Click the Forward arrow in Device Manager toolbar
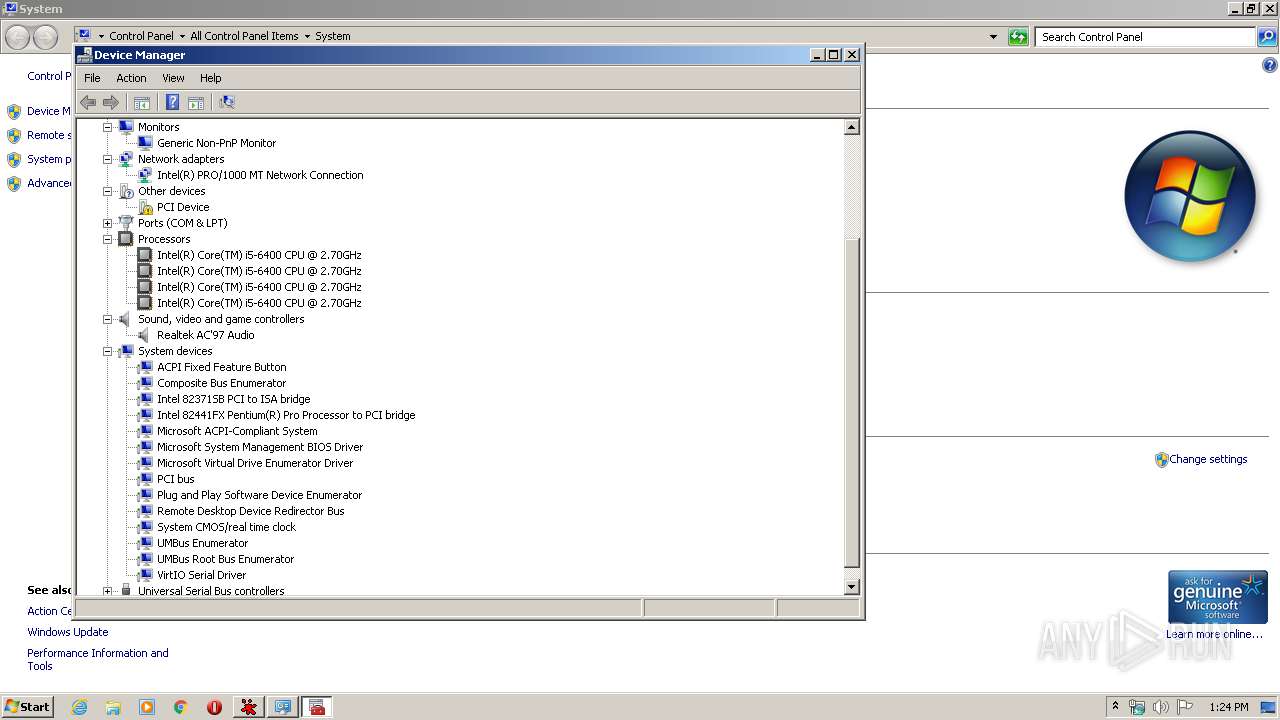The height and width of the screenshot is (720, 1280). pyautogui.click(x=111, y=102)
